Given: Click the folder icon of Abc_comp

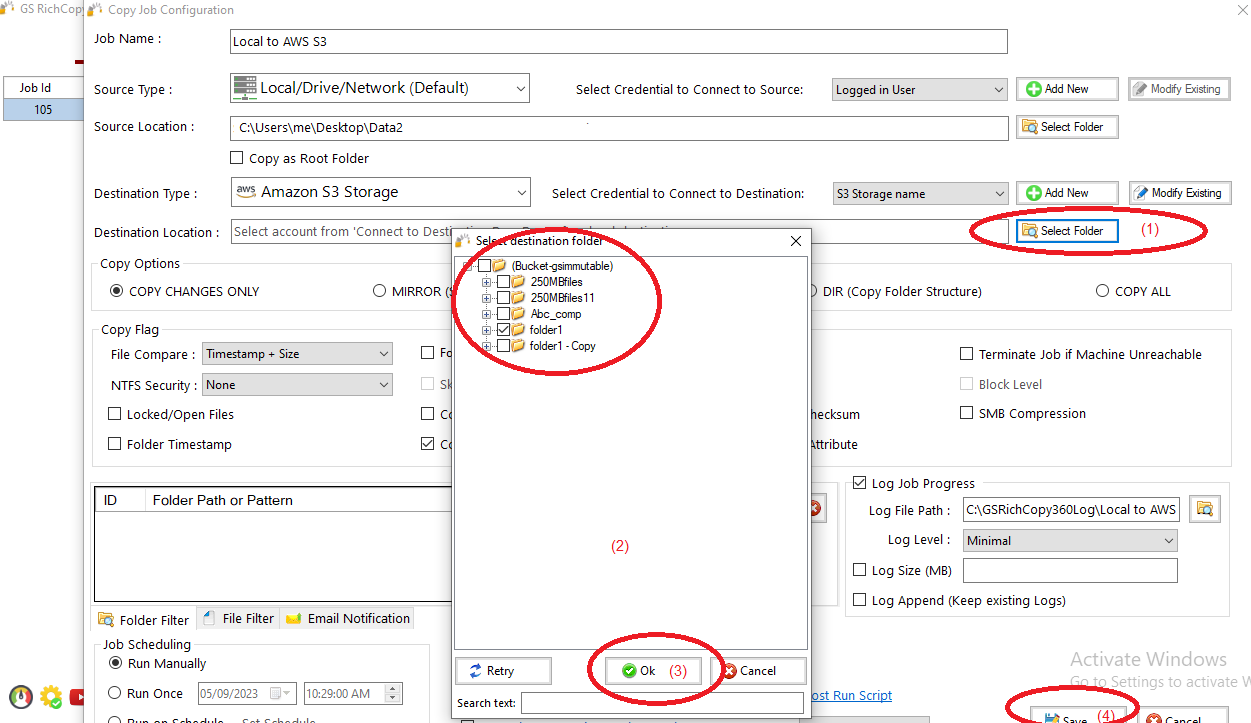Looking at the screenshot, I should 518,314.
